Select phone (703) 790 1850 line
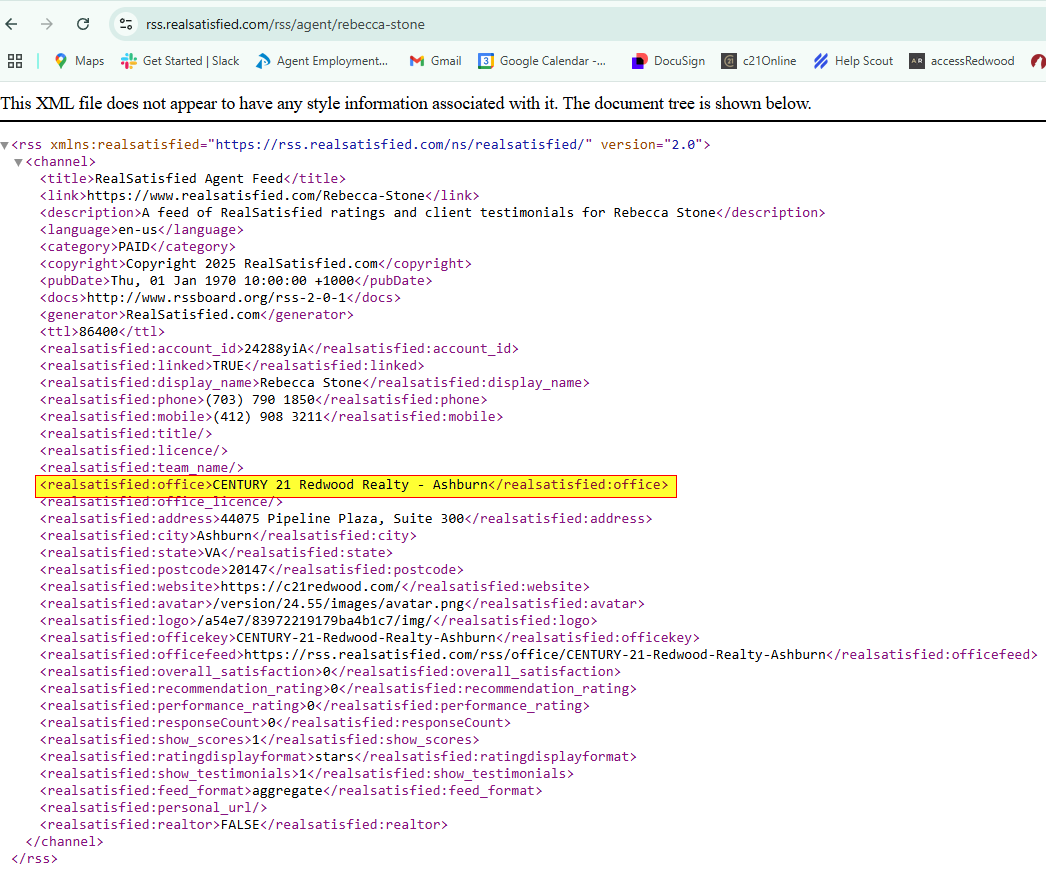This screenshot has height=871, width=1046. (264, 400)
